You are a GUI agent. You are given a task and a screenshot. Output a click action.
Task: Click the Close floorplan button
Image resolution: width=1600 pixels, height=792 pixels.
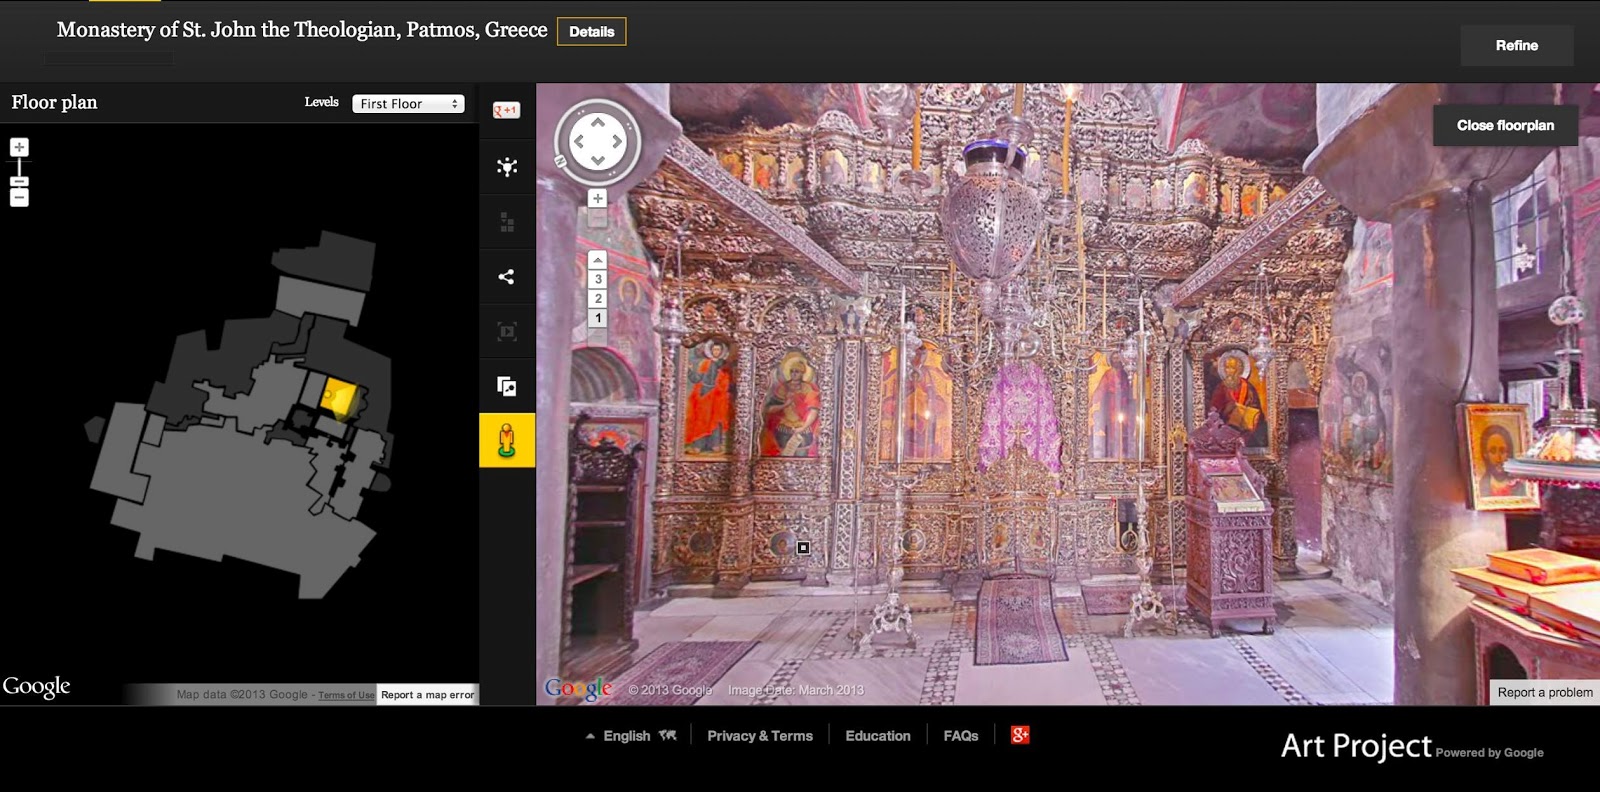tap(1505, 125)
